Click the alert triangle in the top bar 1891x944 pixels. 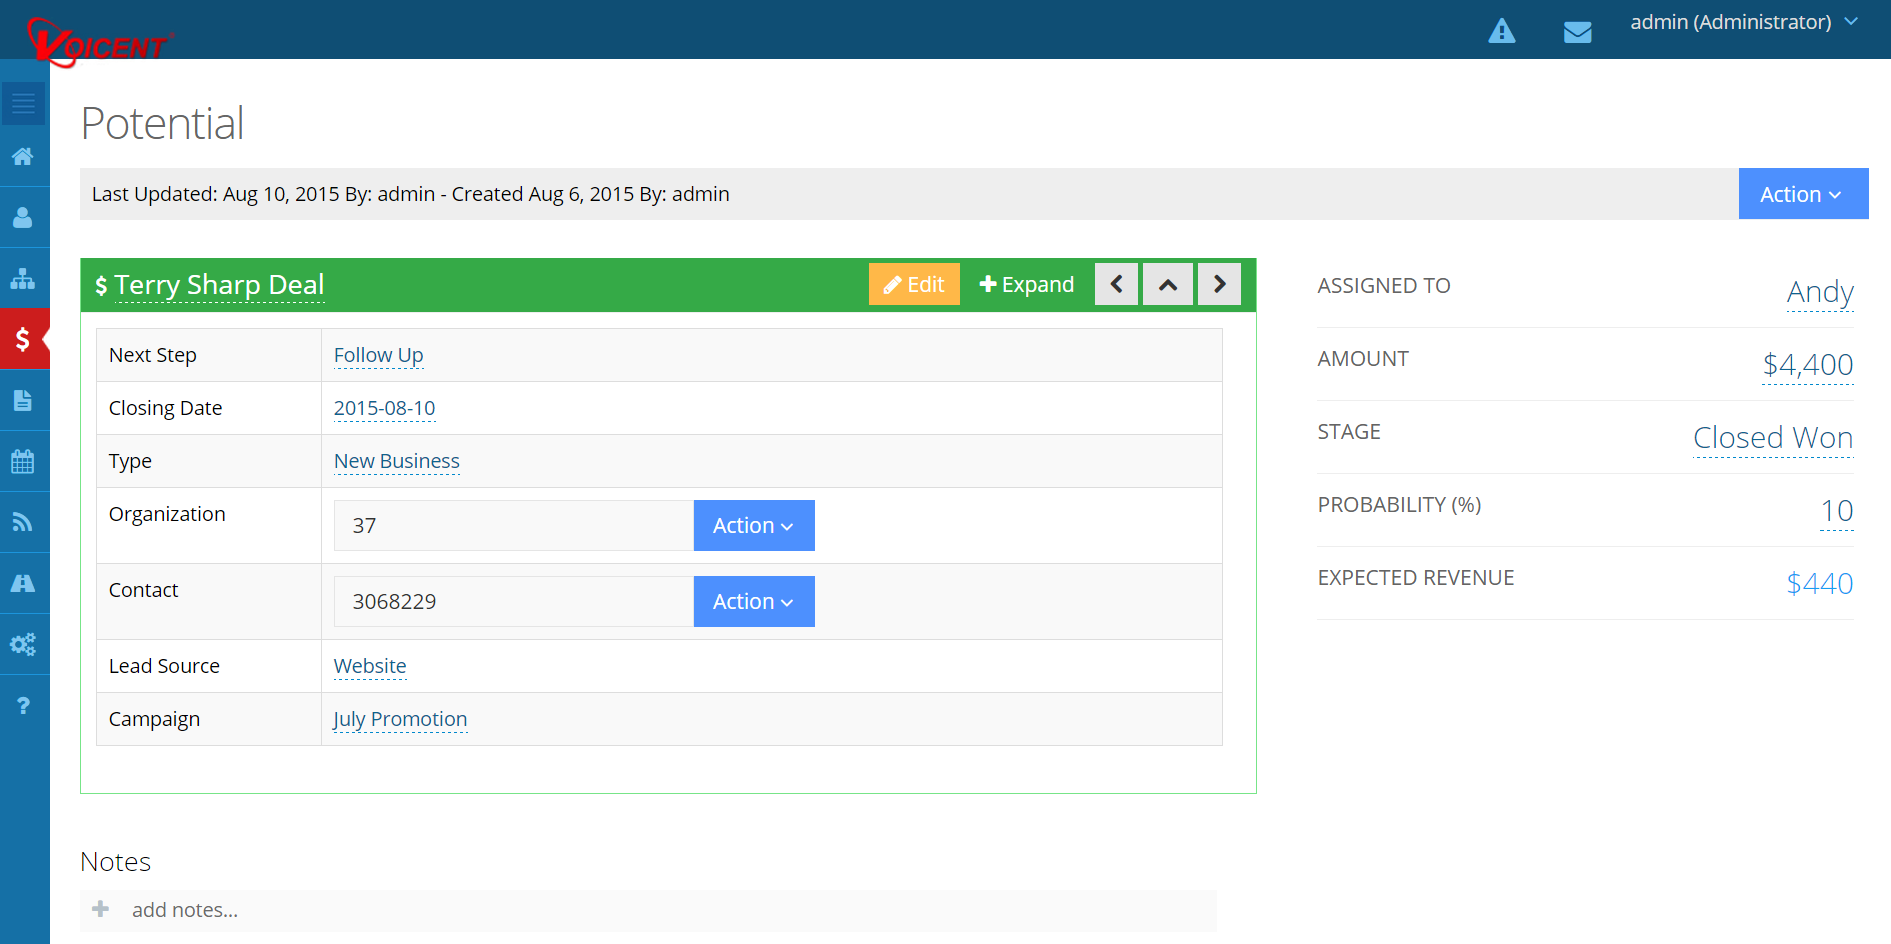[x=1503, y=30]
